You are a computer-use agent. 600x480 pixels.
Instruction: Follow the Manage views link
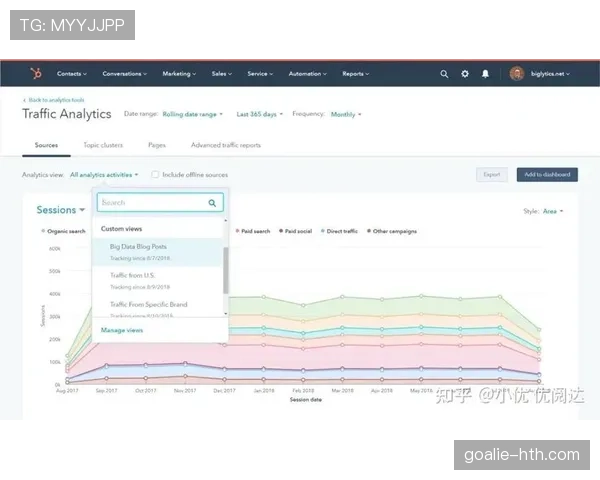pyautogui.click(x=122, y=330)
